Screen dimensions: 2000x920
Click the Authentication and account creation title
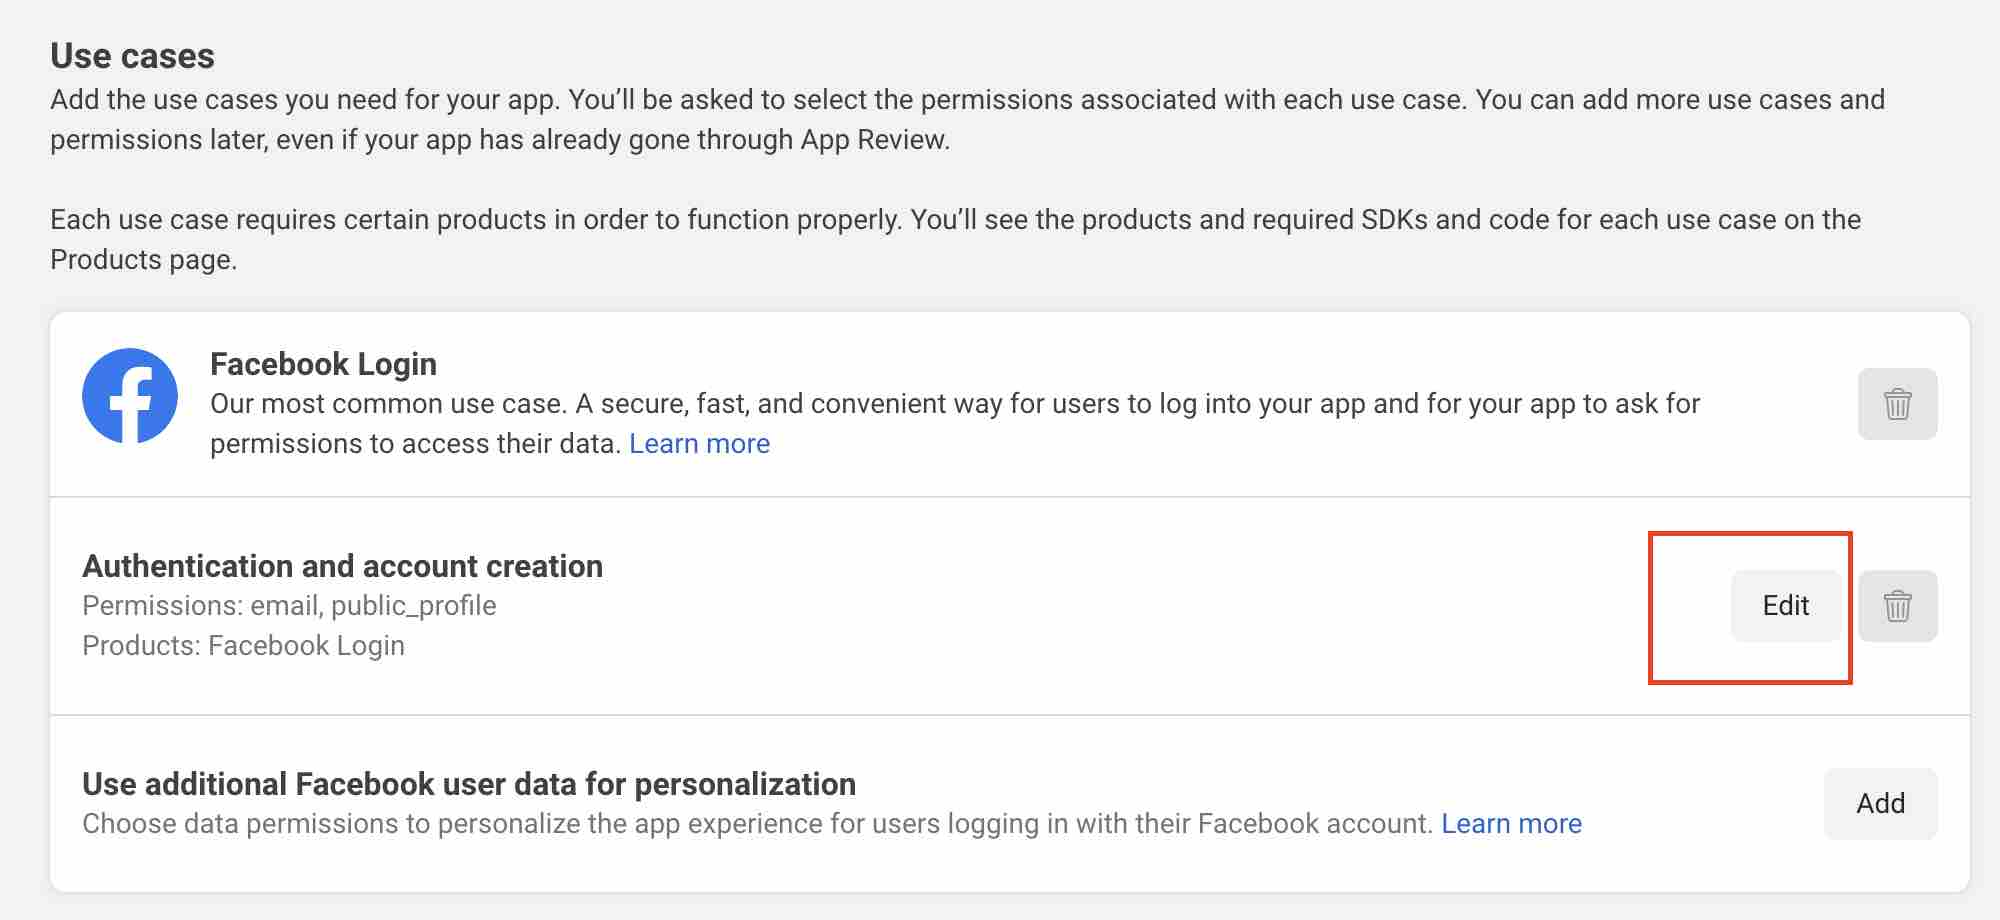tap(342, 566)
